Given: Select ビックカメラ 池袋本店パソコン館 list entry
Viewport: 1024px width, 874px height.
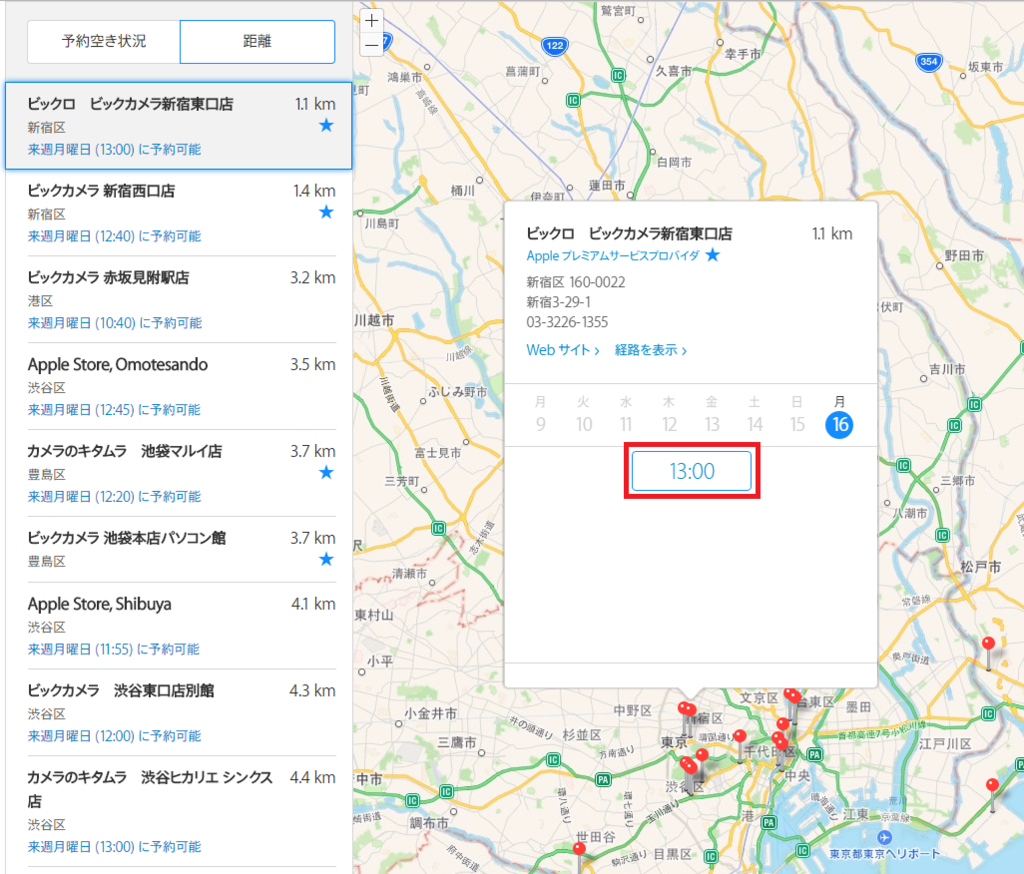Looking at the screenshot, I should (x=181, y=550).
